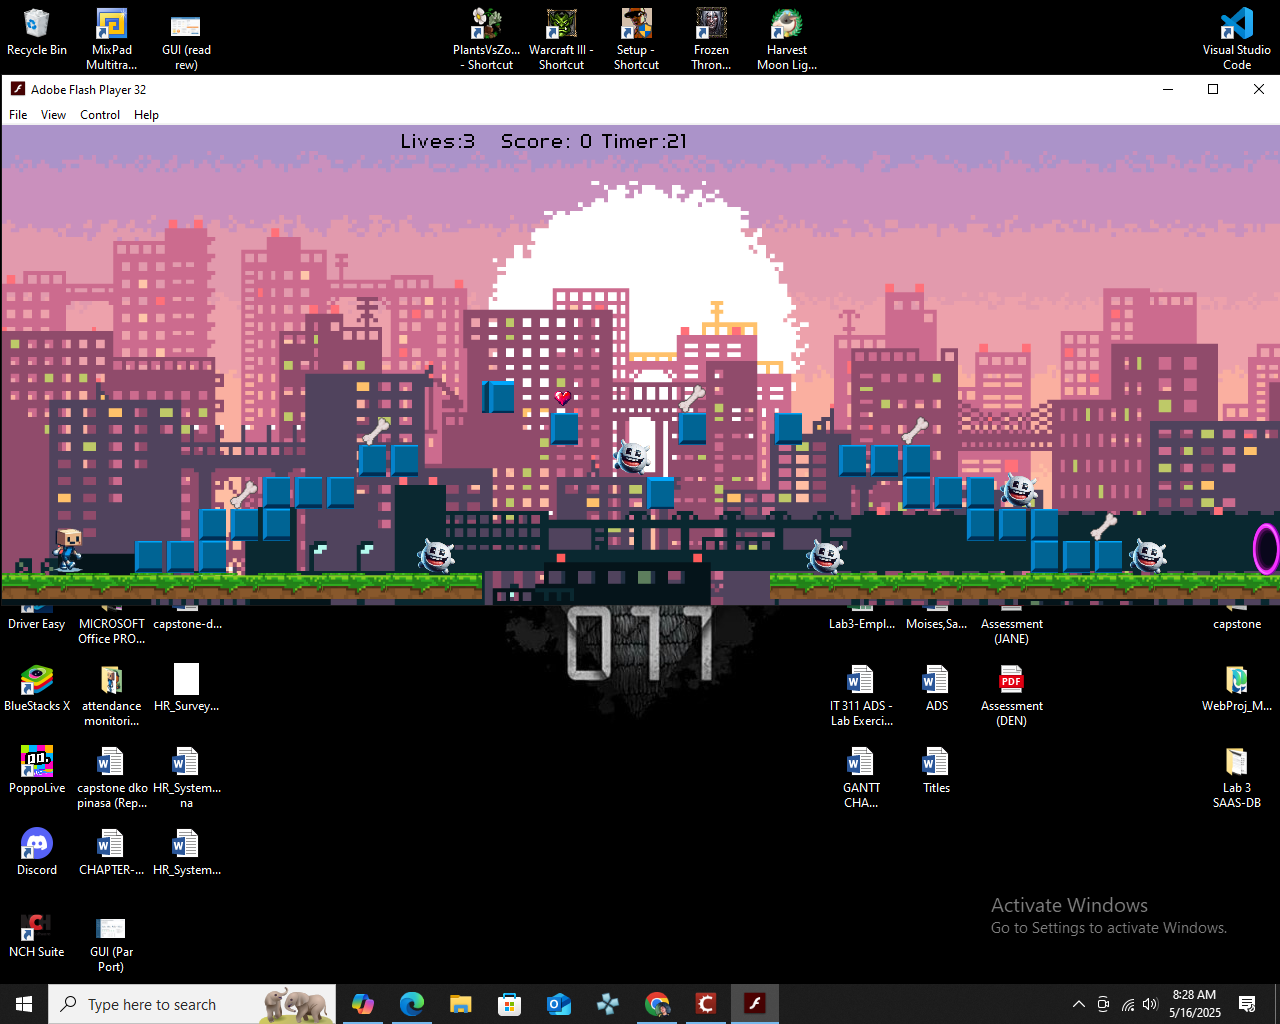Screen dimensions: 1280x1024
Task: Click the magenta portal in the game
Action: click(1266, 548)
